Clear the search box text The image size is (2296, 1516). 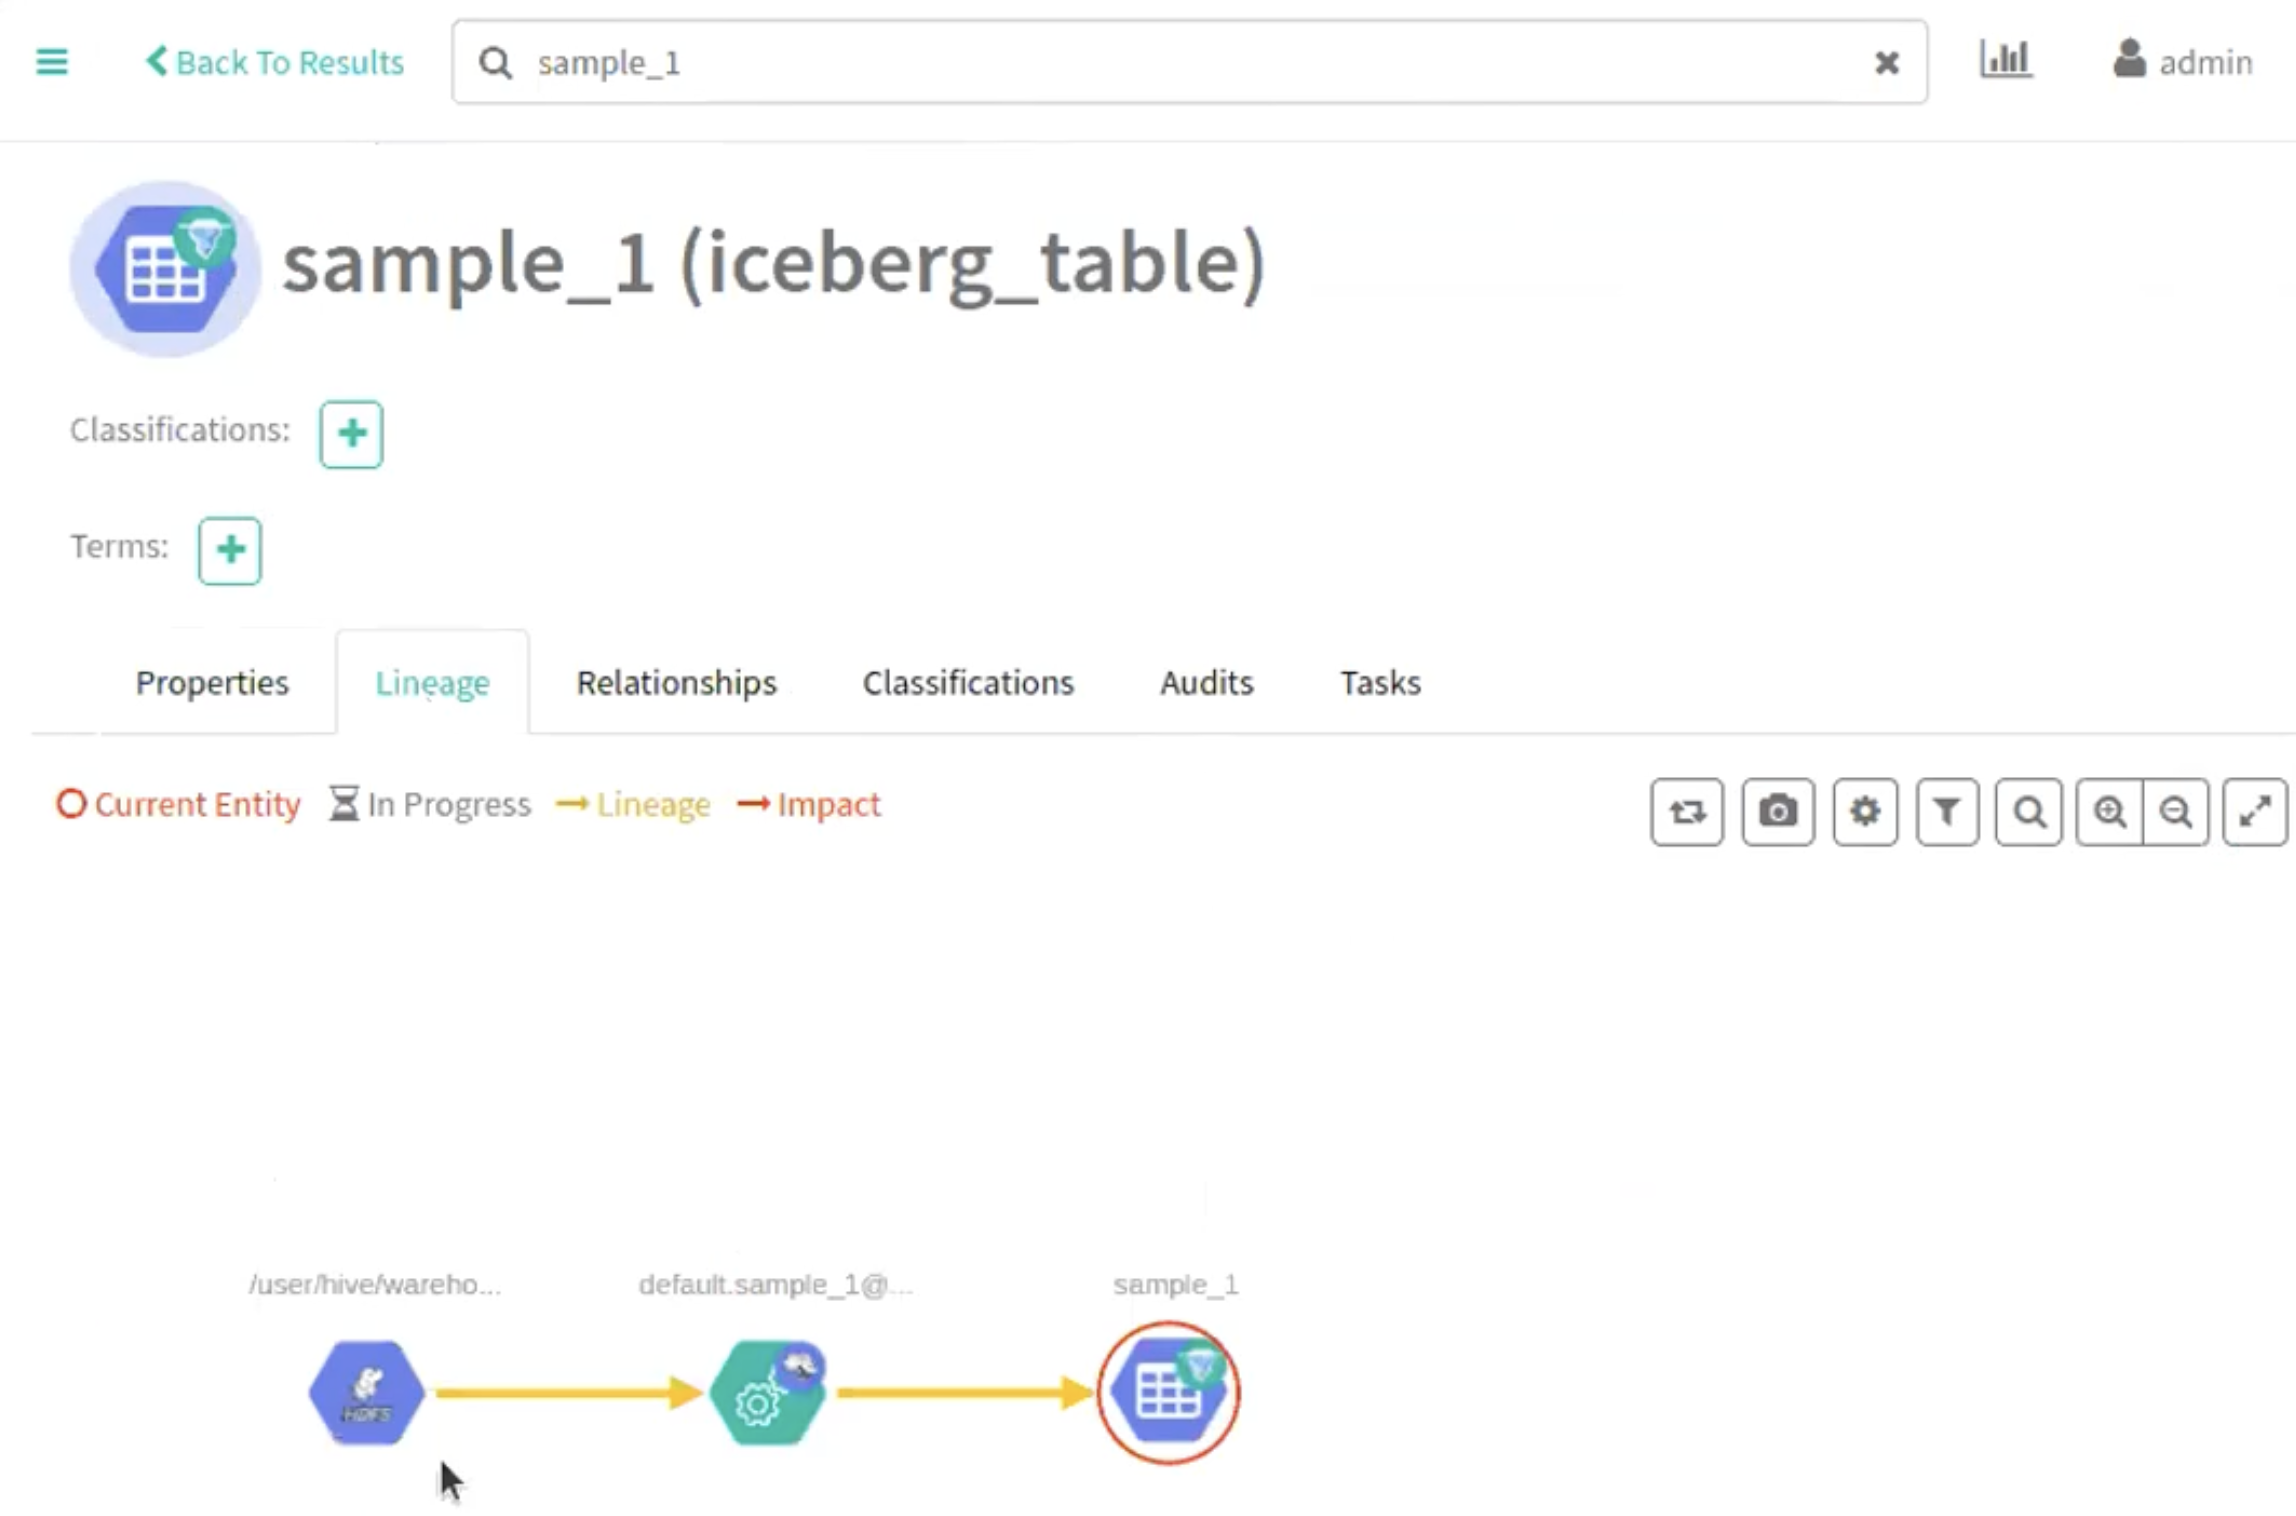[x=1886, y=63]
